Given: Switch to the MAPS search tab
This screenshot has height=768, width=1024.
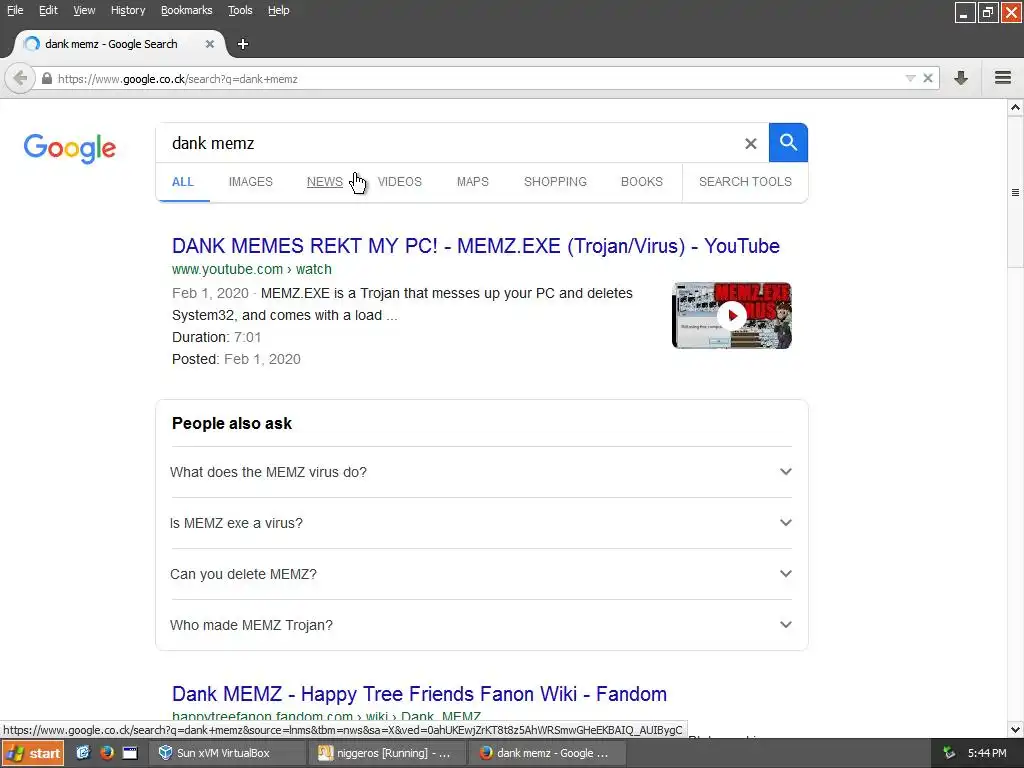Looking at the screenshot, I should (x=473, y=182).
